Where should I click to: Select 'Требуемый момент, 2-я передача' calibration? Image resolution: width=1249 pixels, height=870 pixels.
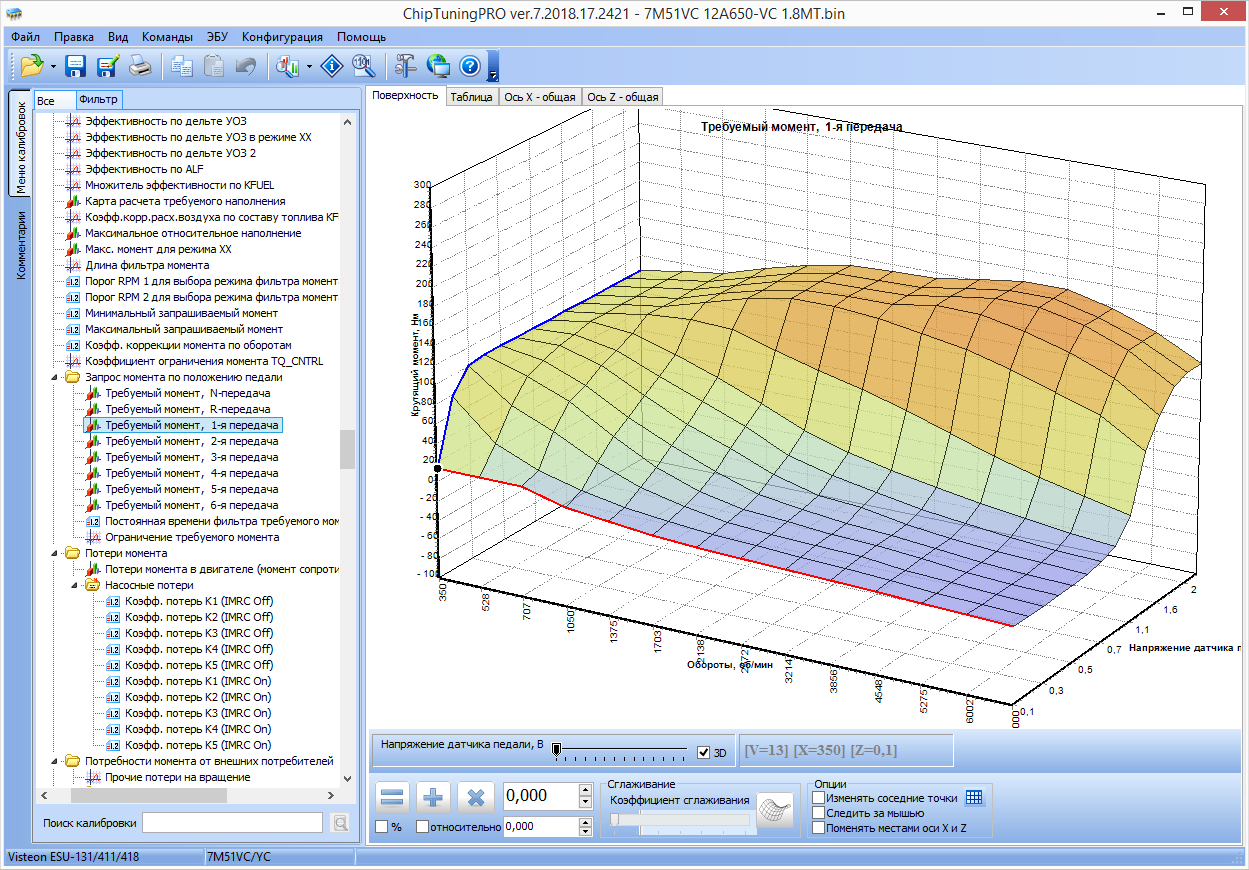click(x=191, y=441)
